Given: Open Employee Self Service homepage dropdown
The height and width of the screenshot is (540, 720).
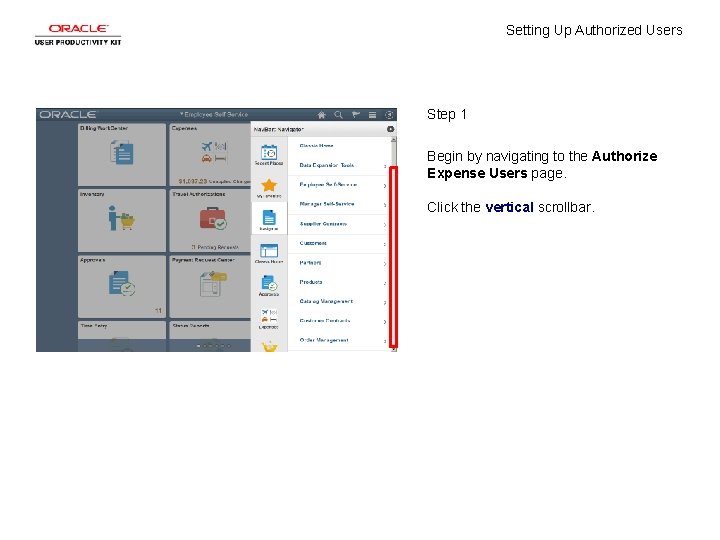Looking at the screenshot, I should [x=214, y=114].
